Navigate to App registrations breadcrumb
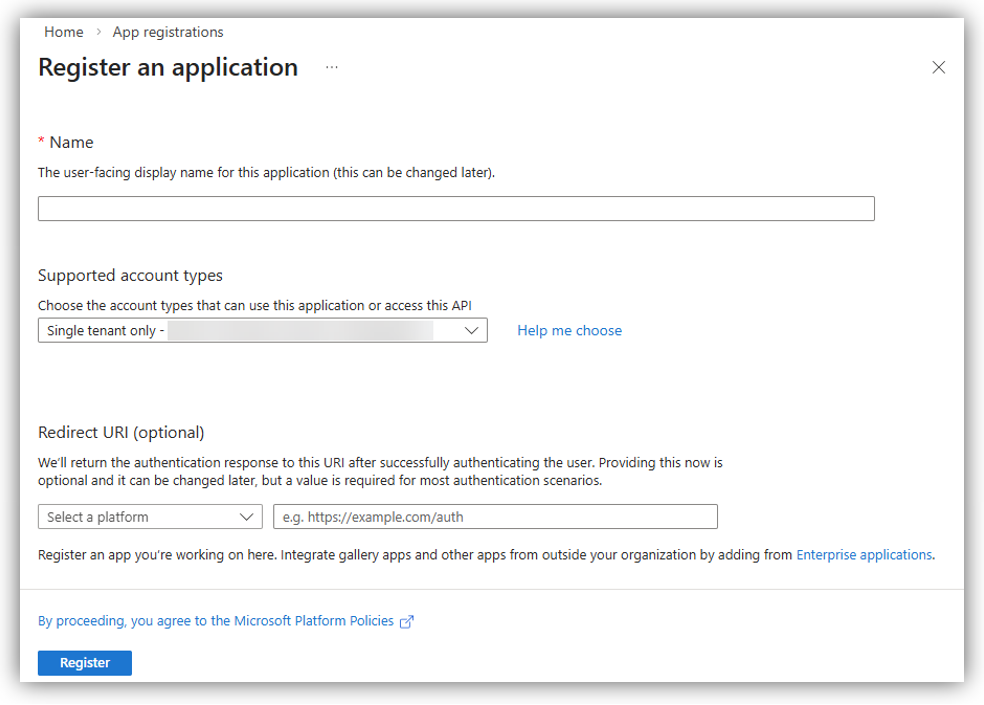The image size is (984, 705). [x=168, y=32]
